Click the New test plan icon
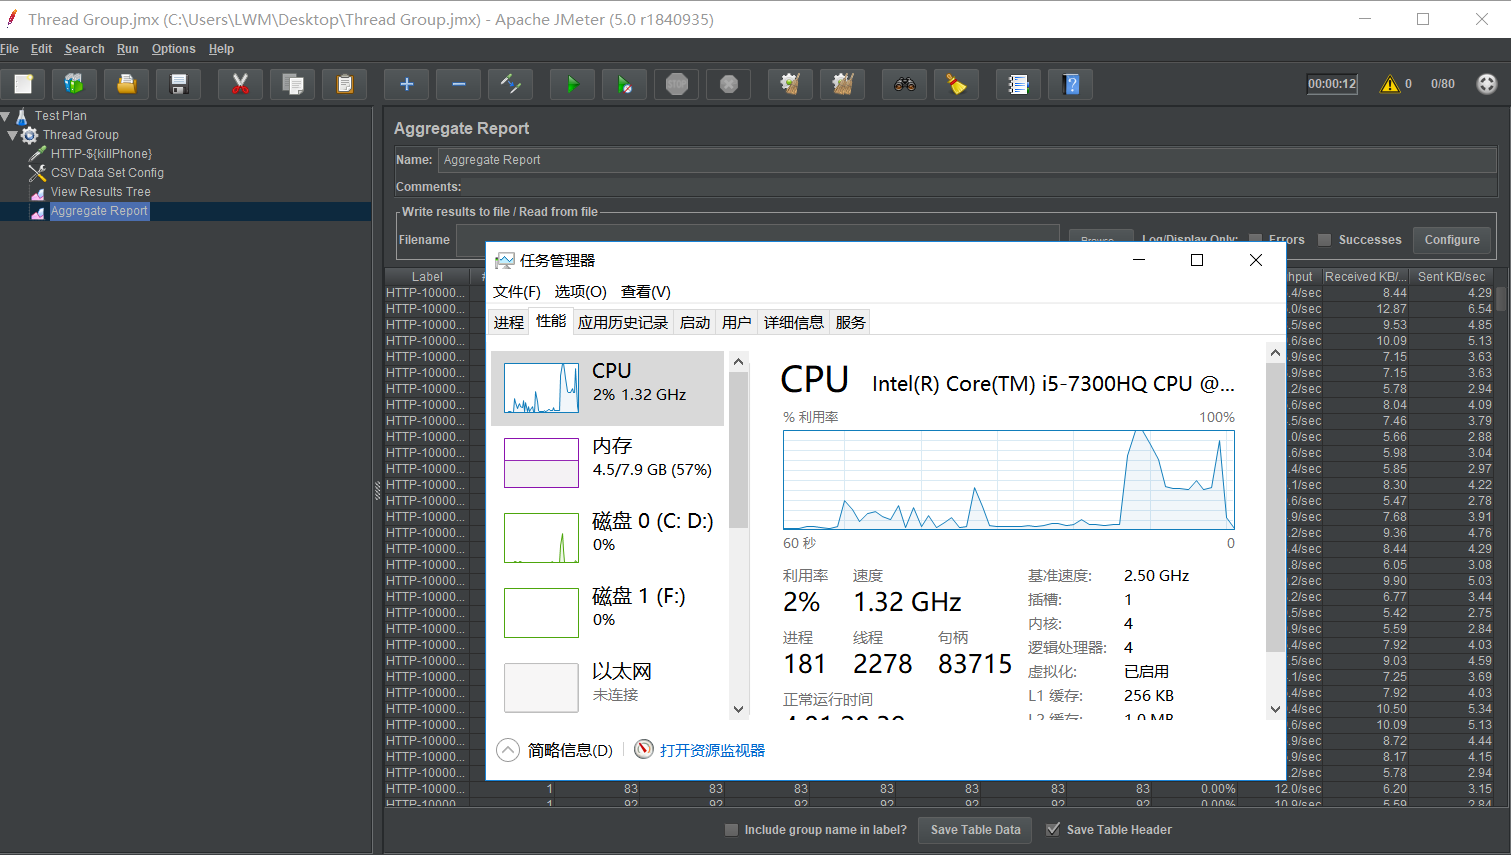 click(x=23, y=84)
